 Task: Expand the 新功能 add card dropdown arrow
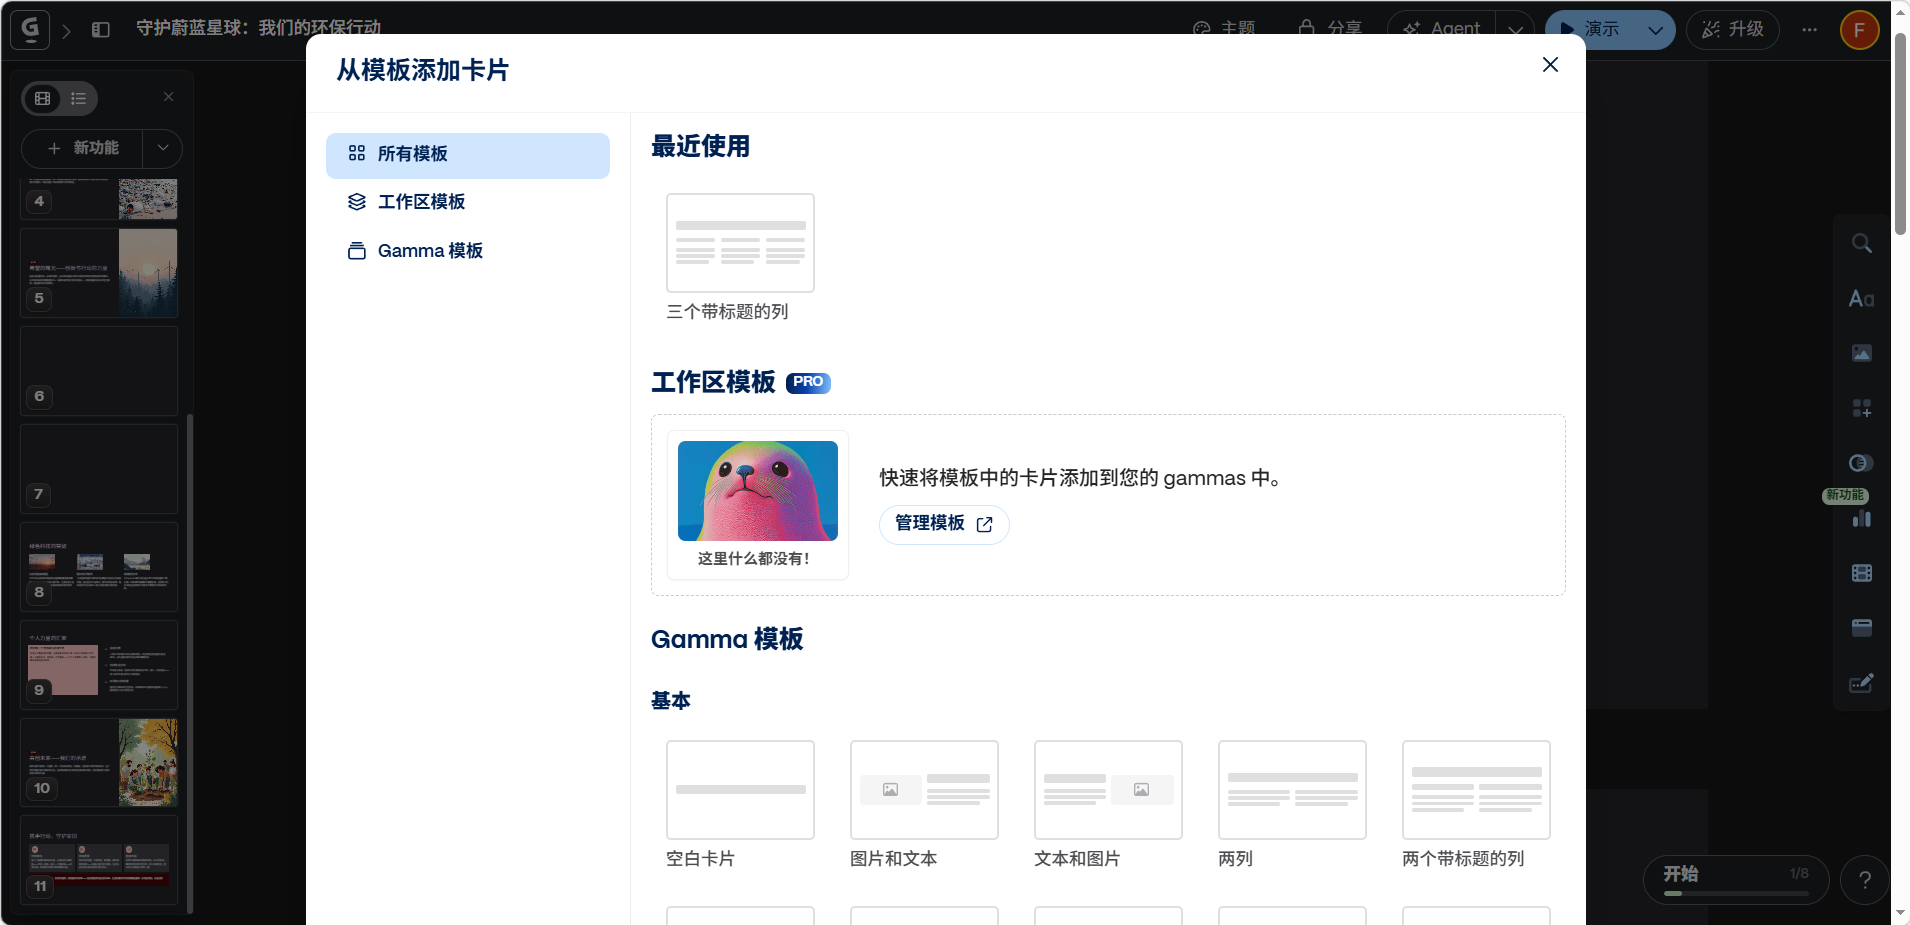(x=163, y=148)
